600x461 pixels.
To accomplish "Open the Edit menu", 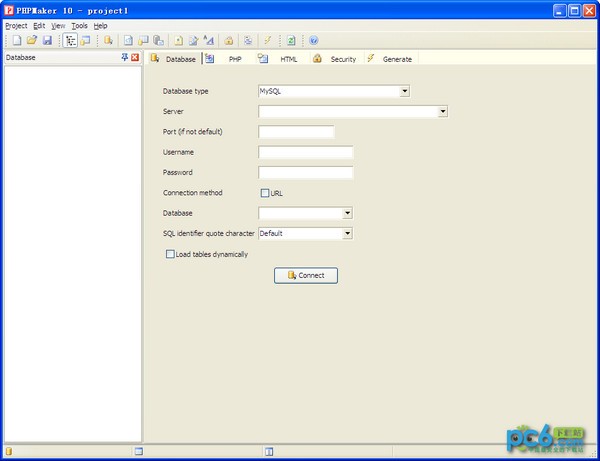I will (39, 26).
